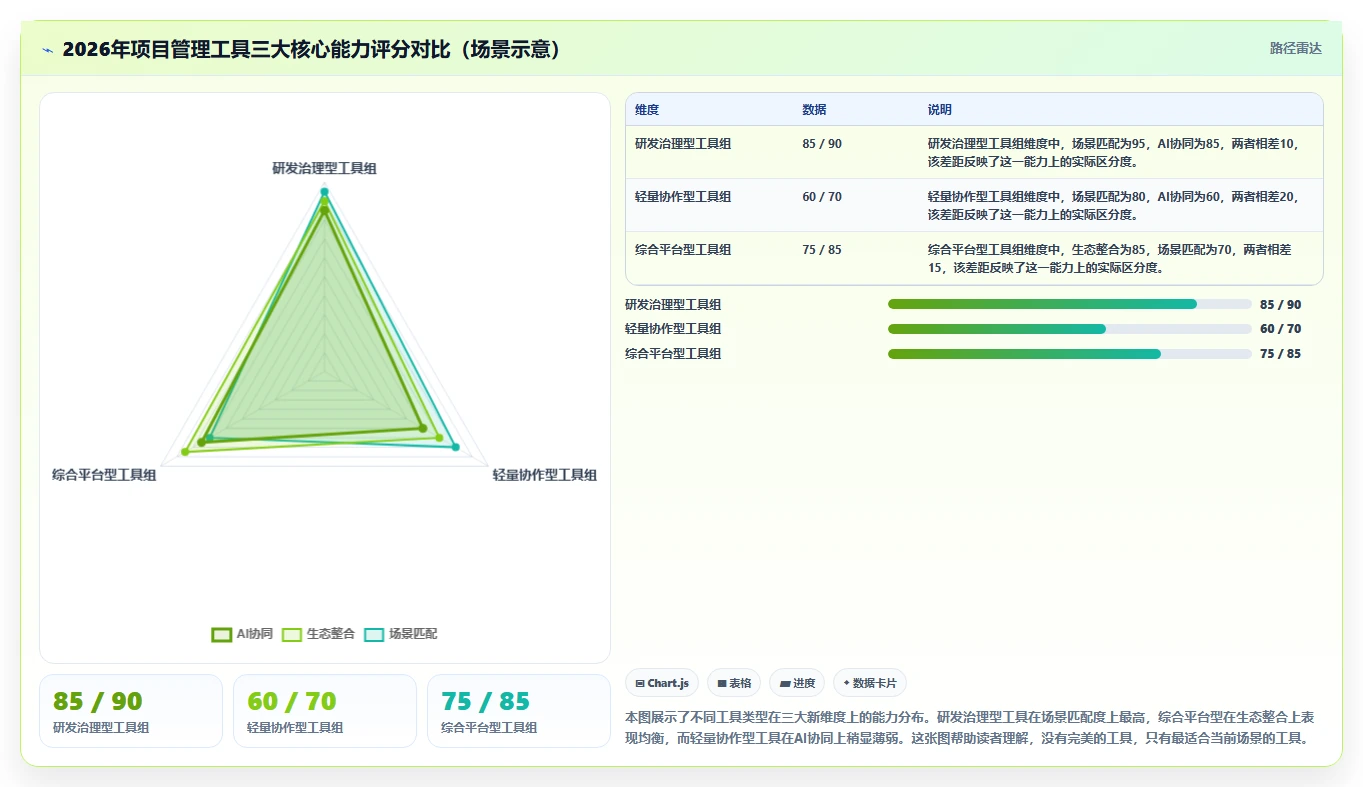Click the 路径雷达 label in header
Viewport: 1363px width, 787px height.
[1296, 48]
